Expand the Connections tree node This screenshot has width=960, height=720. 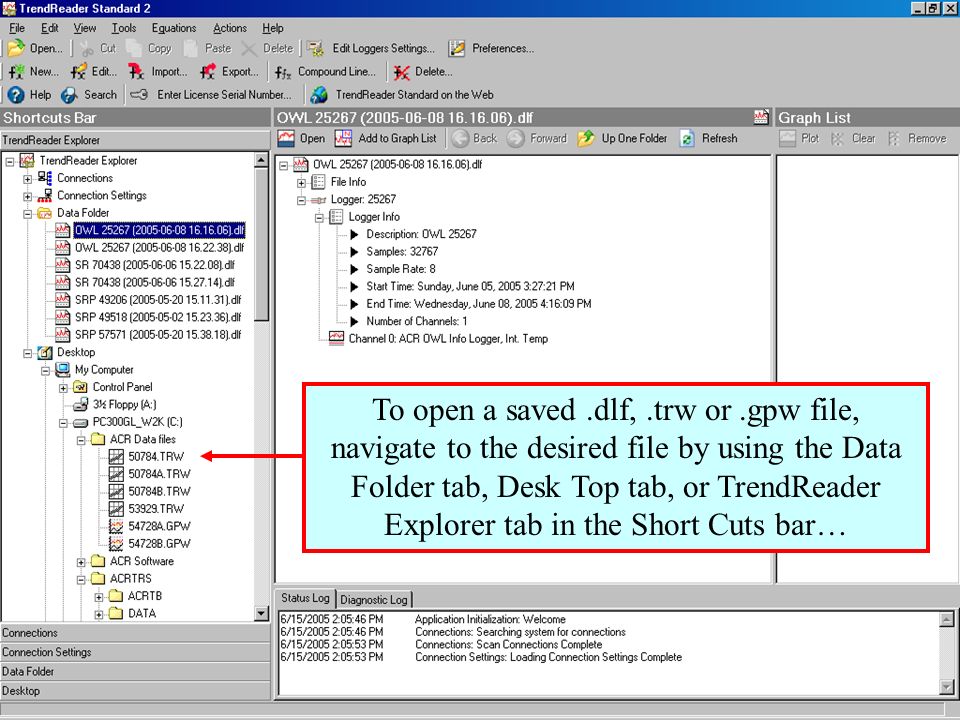coord(28,179)
